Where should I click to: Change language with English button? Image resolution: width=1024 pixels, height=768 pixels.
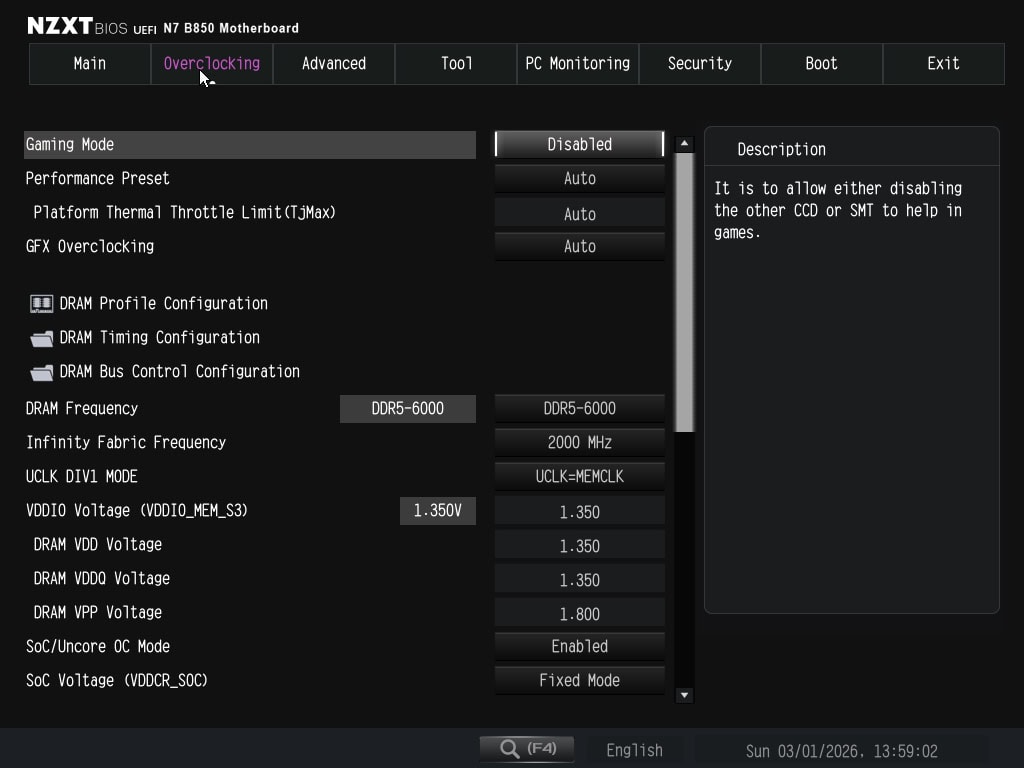click(x=634, y=750)
